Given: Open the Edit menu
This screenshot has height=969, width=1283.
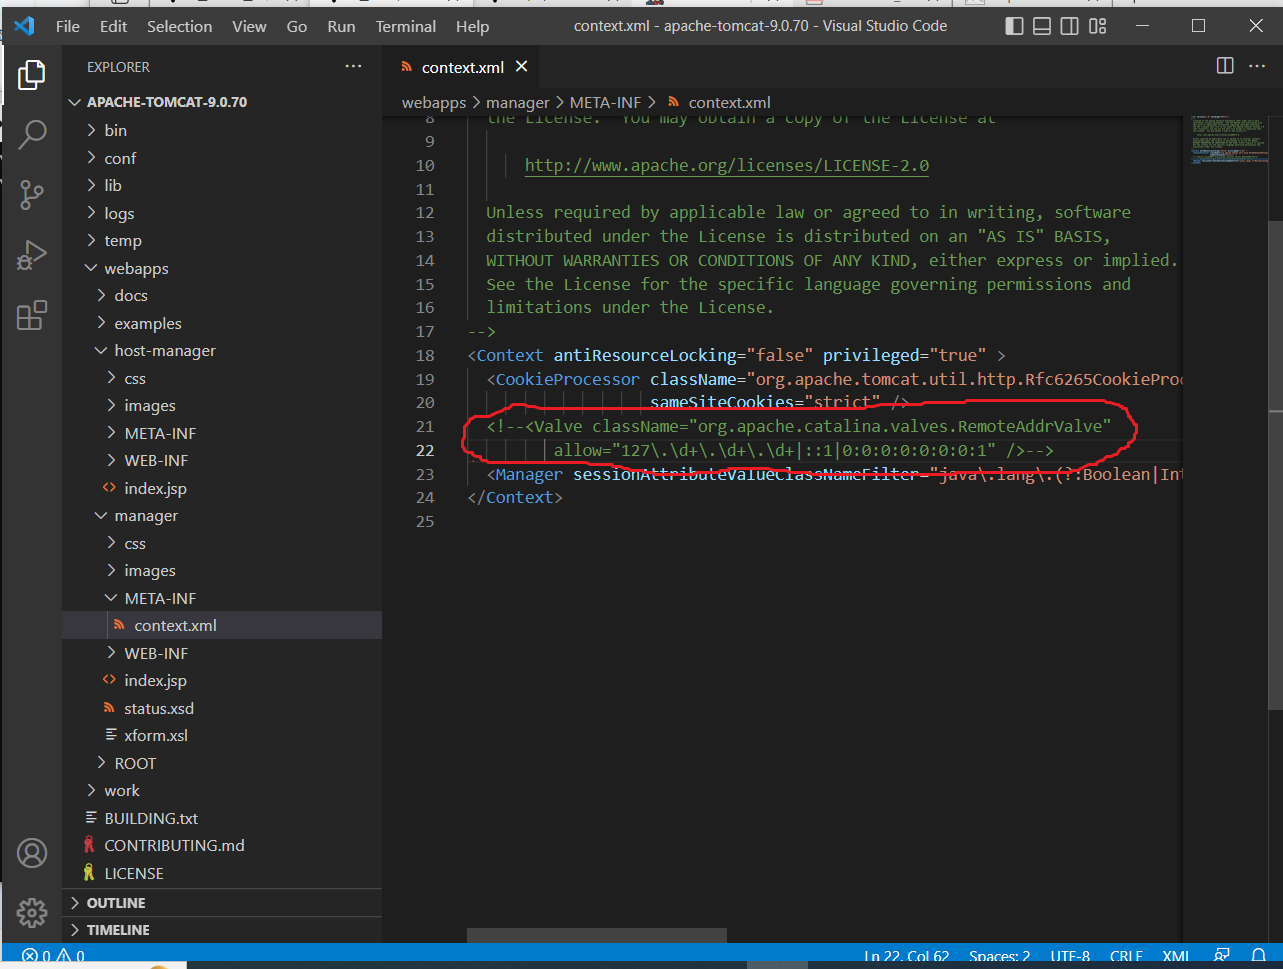Looking at the screenshot, I should click(x=114, y=26).
